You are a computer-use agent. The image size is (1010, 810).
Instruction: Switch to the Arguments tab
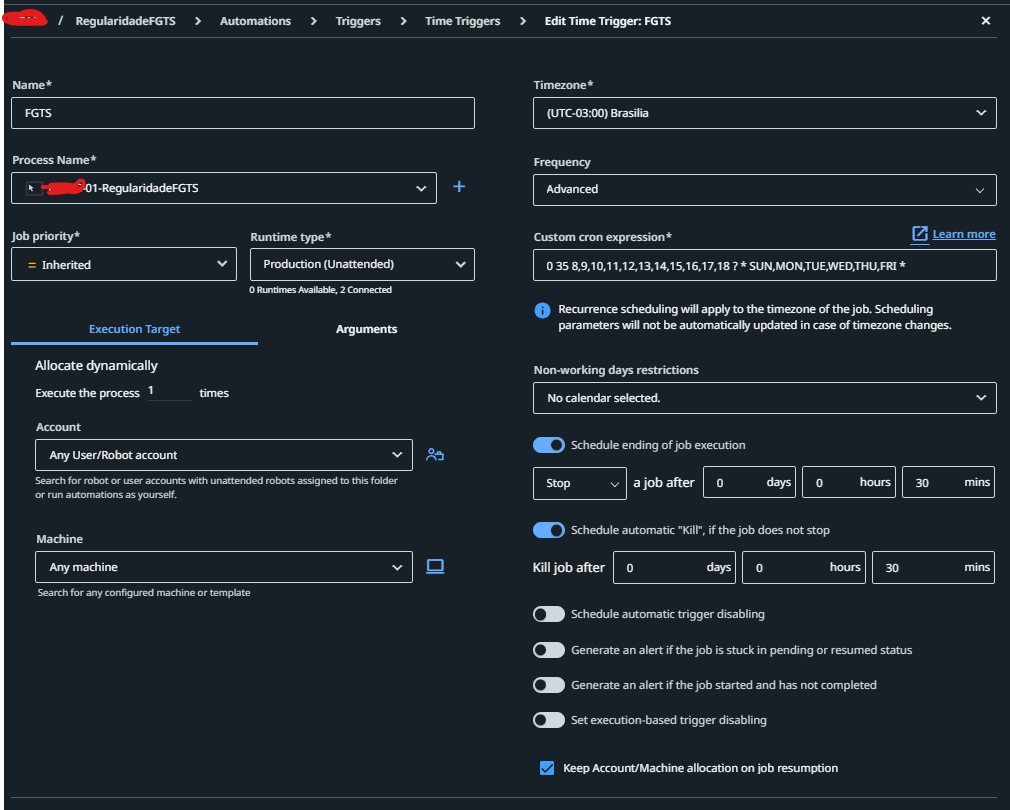click(366, 329)
